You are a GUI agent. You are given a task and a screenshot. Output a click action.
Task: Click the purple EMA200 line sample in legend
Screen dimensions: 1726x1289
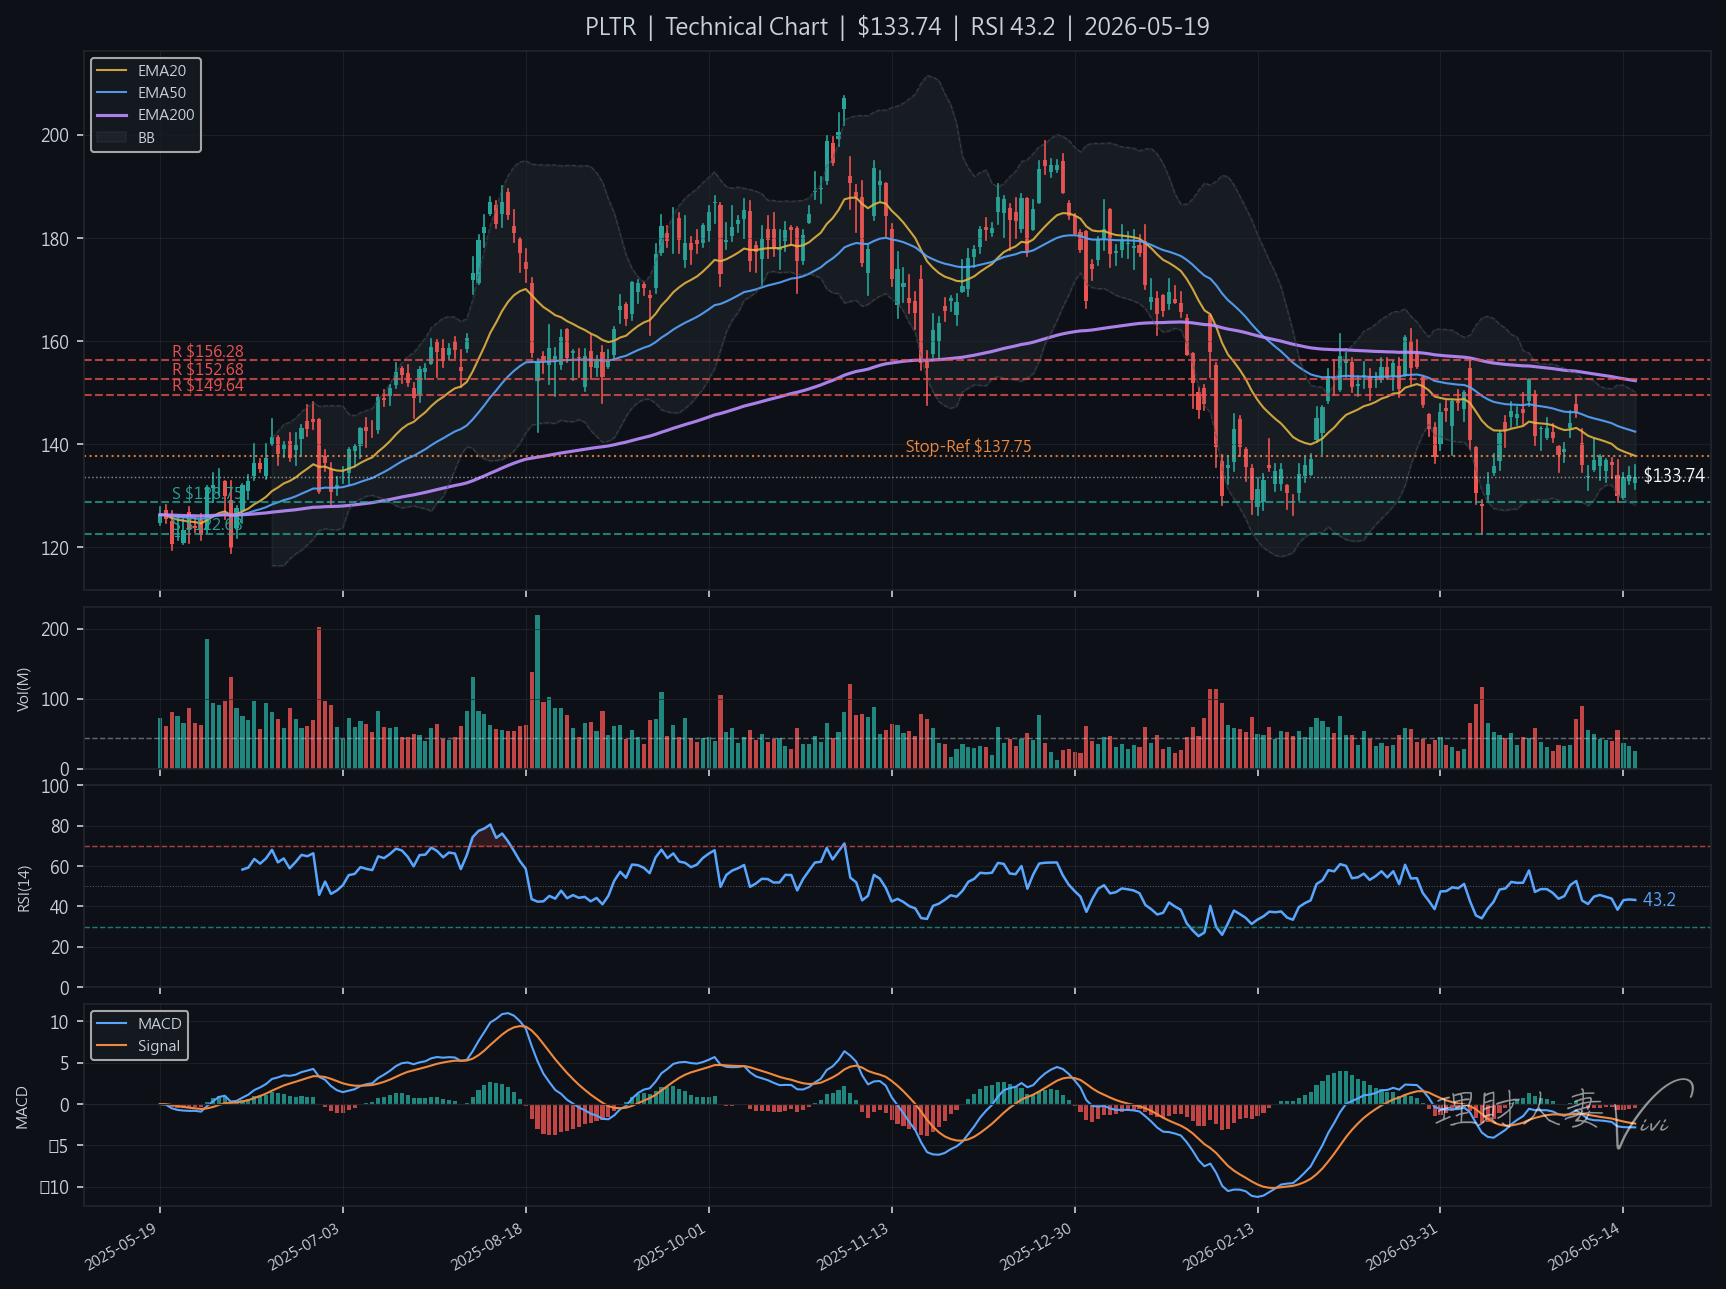coord(111,115)
